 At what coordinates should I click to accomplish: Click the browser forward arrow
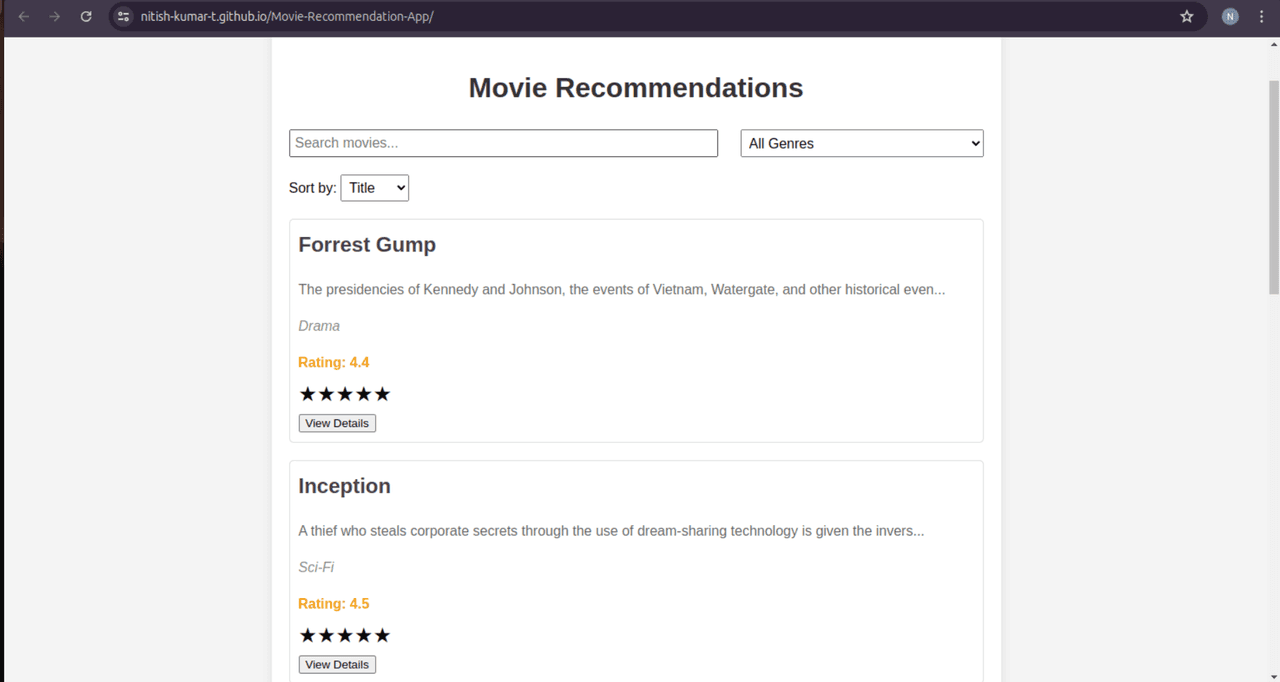click(55, 17)
